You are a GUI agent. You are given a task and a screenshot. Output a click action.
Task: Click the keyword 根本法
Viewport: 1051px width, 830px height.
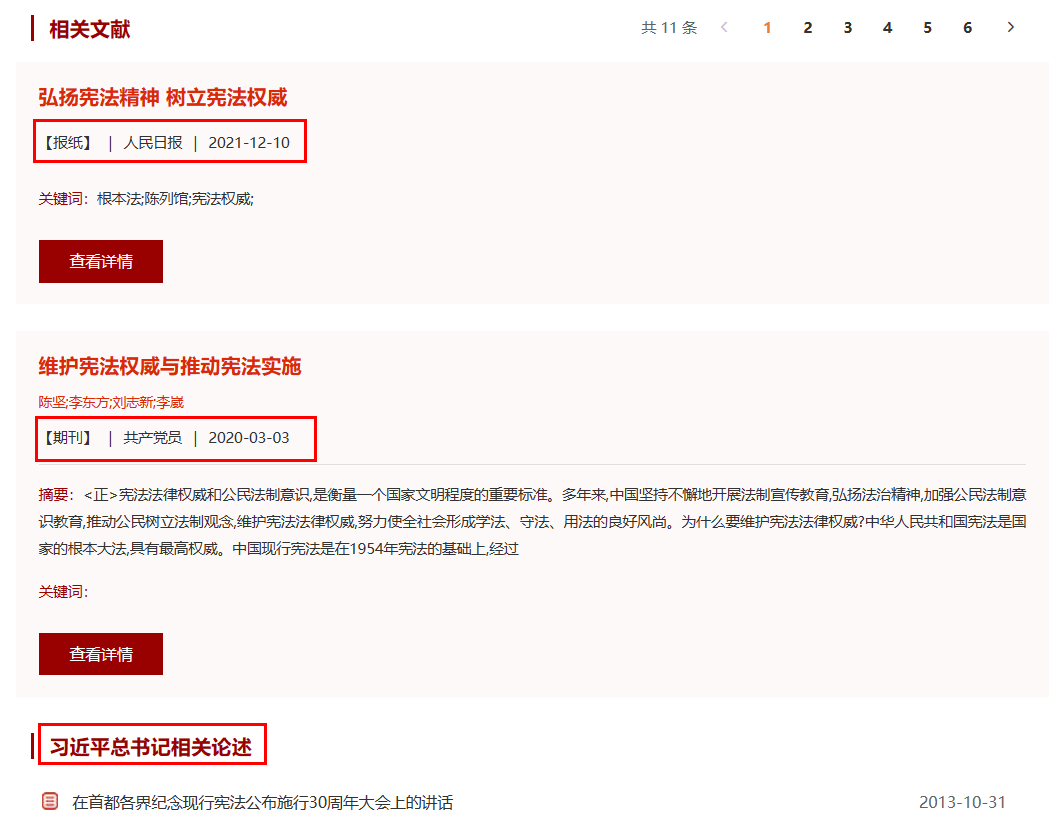pos(118,199)
